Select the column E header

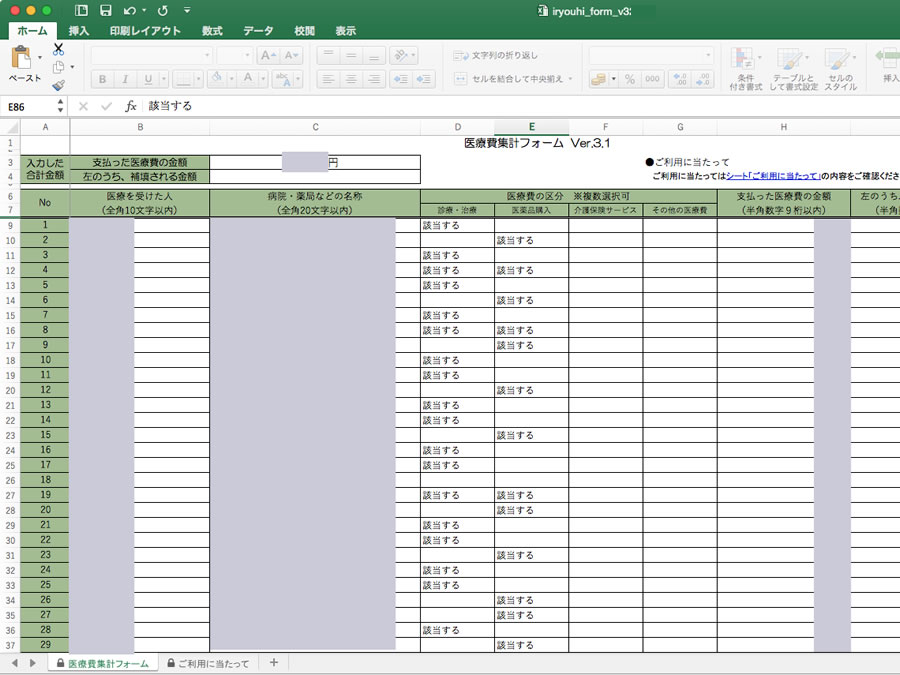(532, 127)
